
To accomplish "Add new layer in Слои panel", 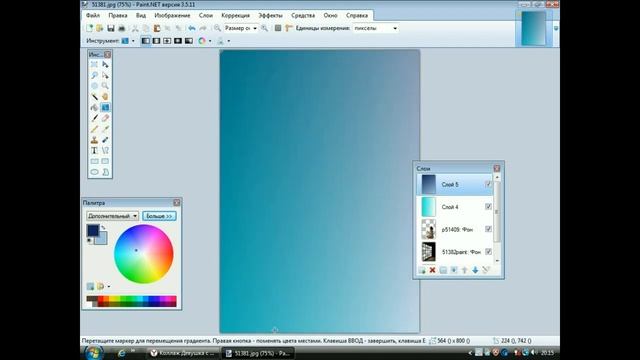I will (422, 270).
